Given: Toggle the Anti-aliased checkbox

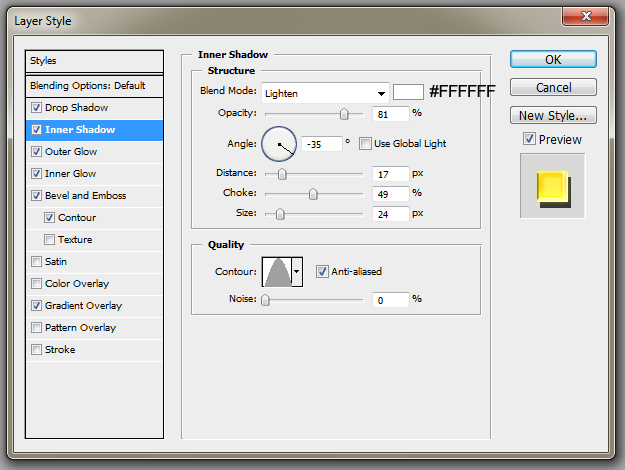Looking at the screenshot, I should pyautogui.click(x=322, y=271).
